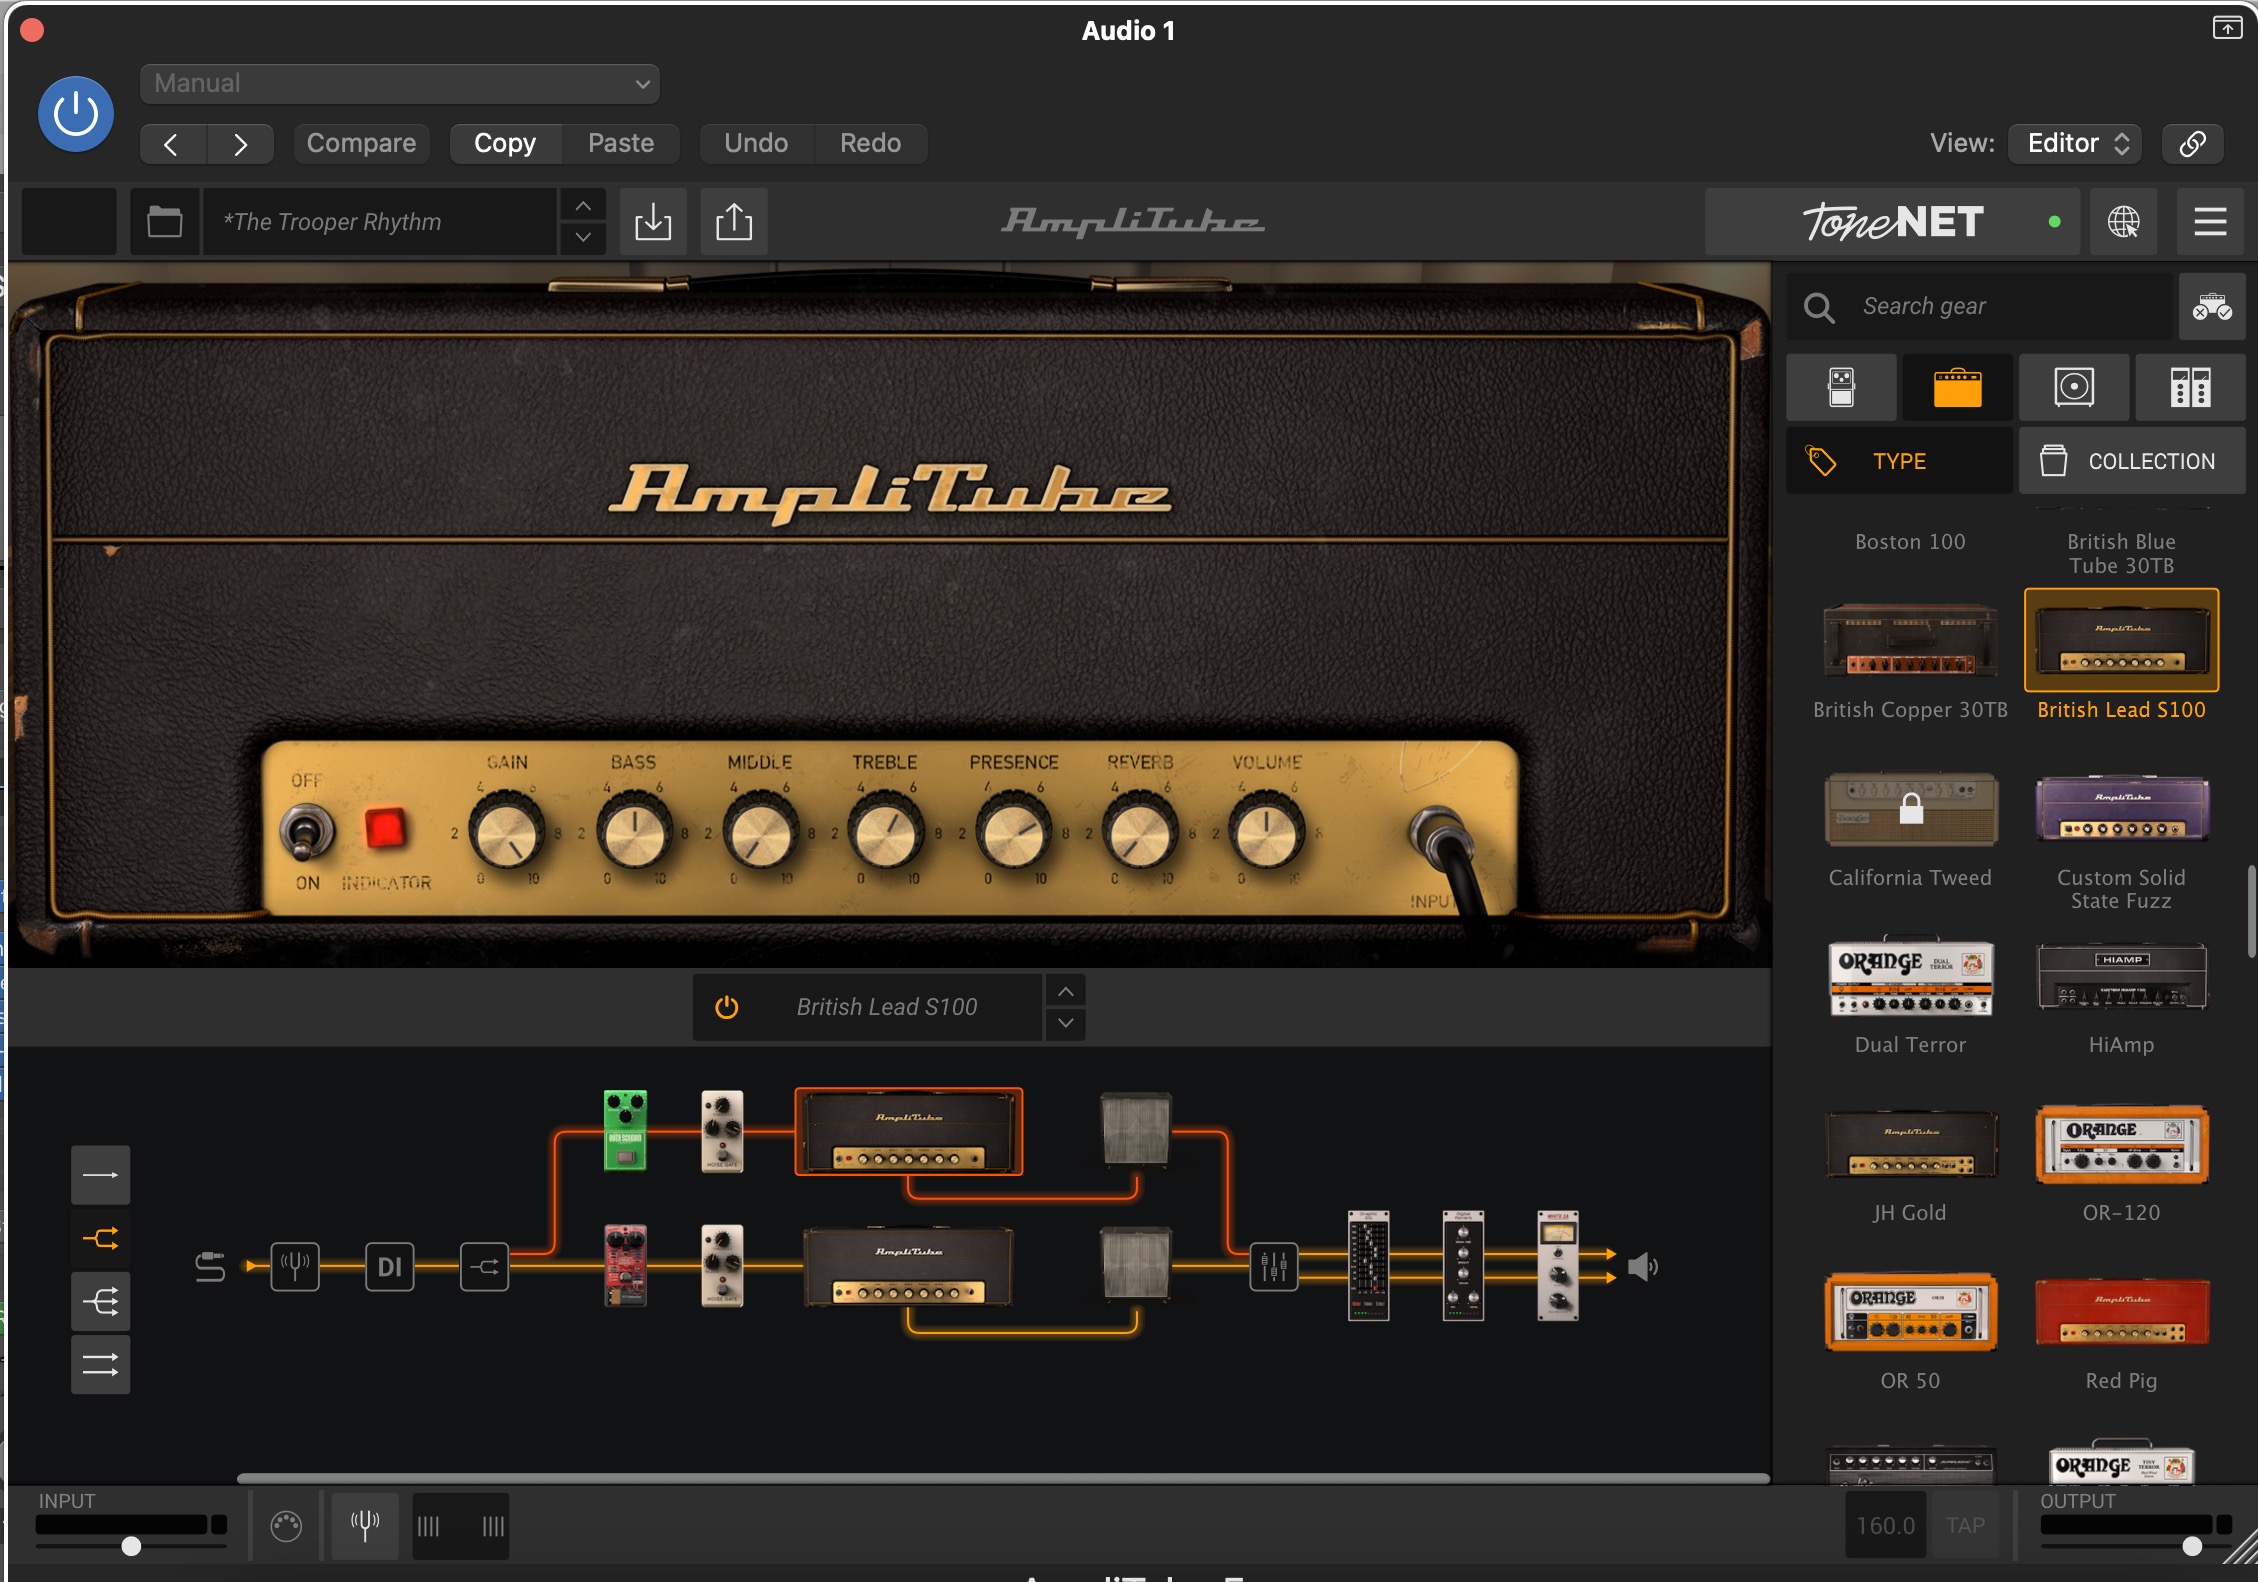Click the splitter block in chain

485,1267
